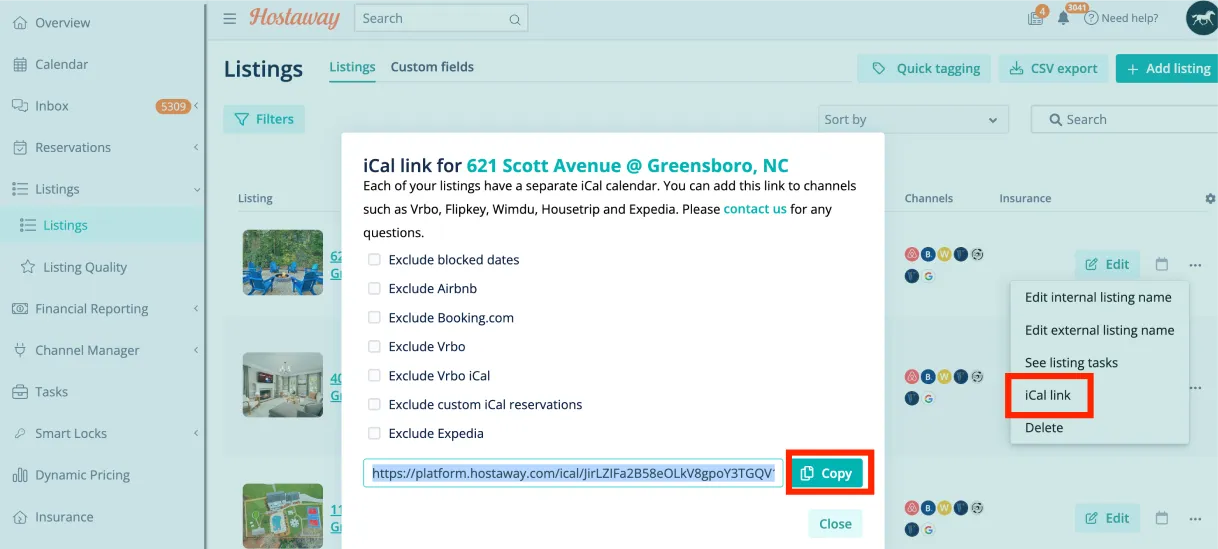Enable Exclude Vrbo iCal
The width and height of the screenshot is (1218, 549).
374,375
